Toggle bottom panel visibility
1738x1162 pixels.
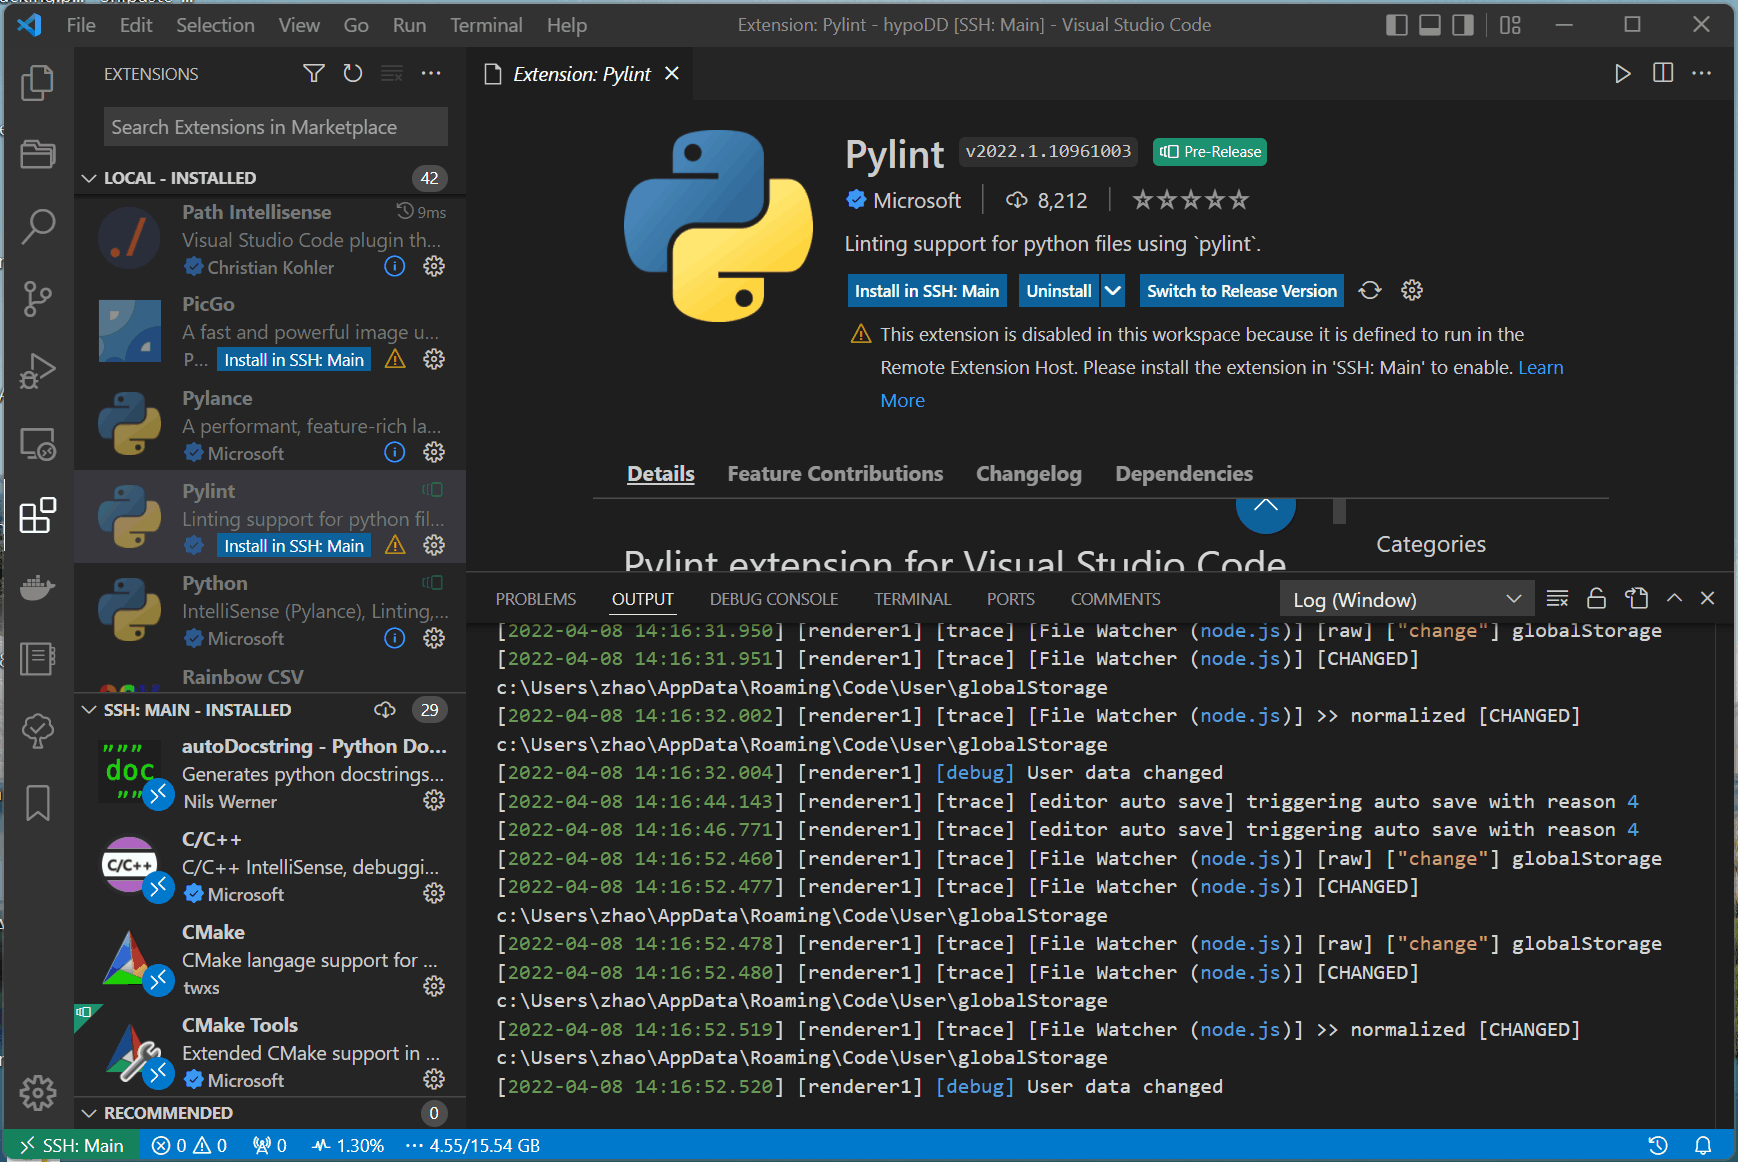tap(1430, 25)
